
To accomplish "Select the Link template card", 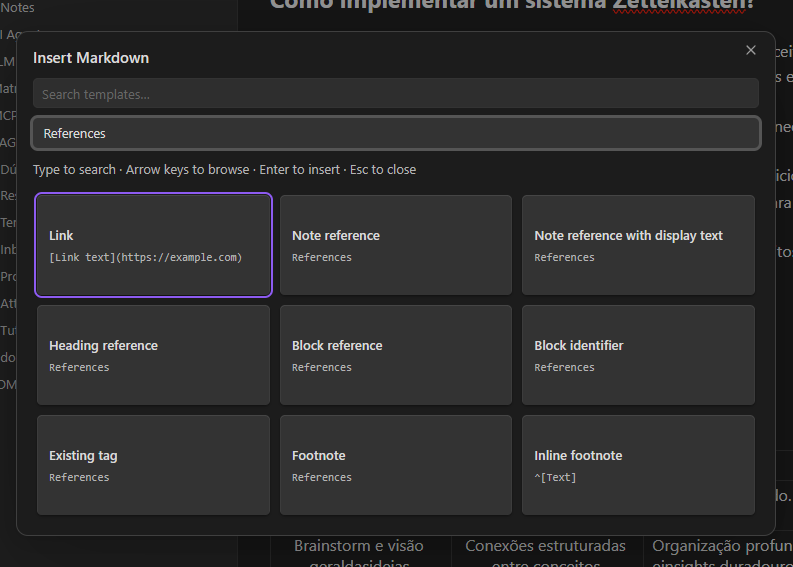I will (x=153, y=245).
